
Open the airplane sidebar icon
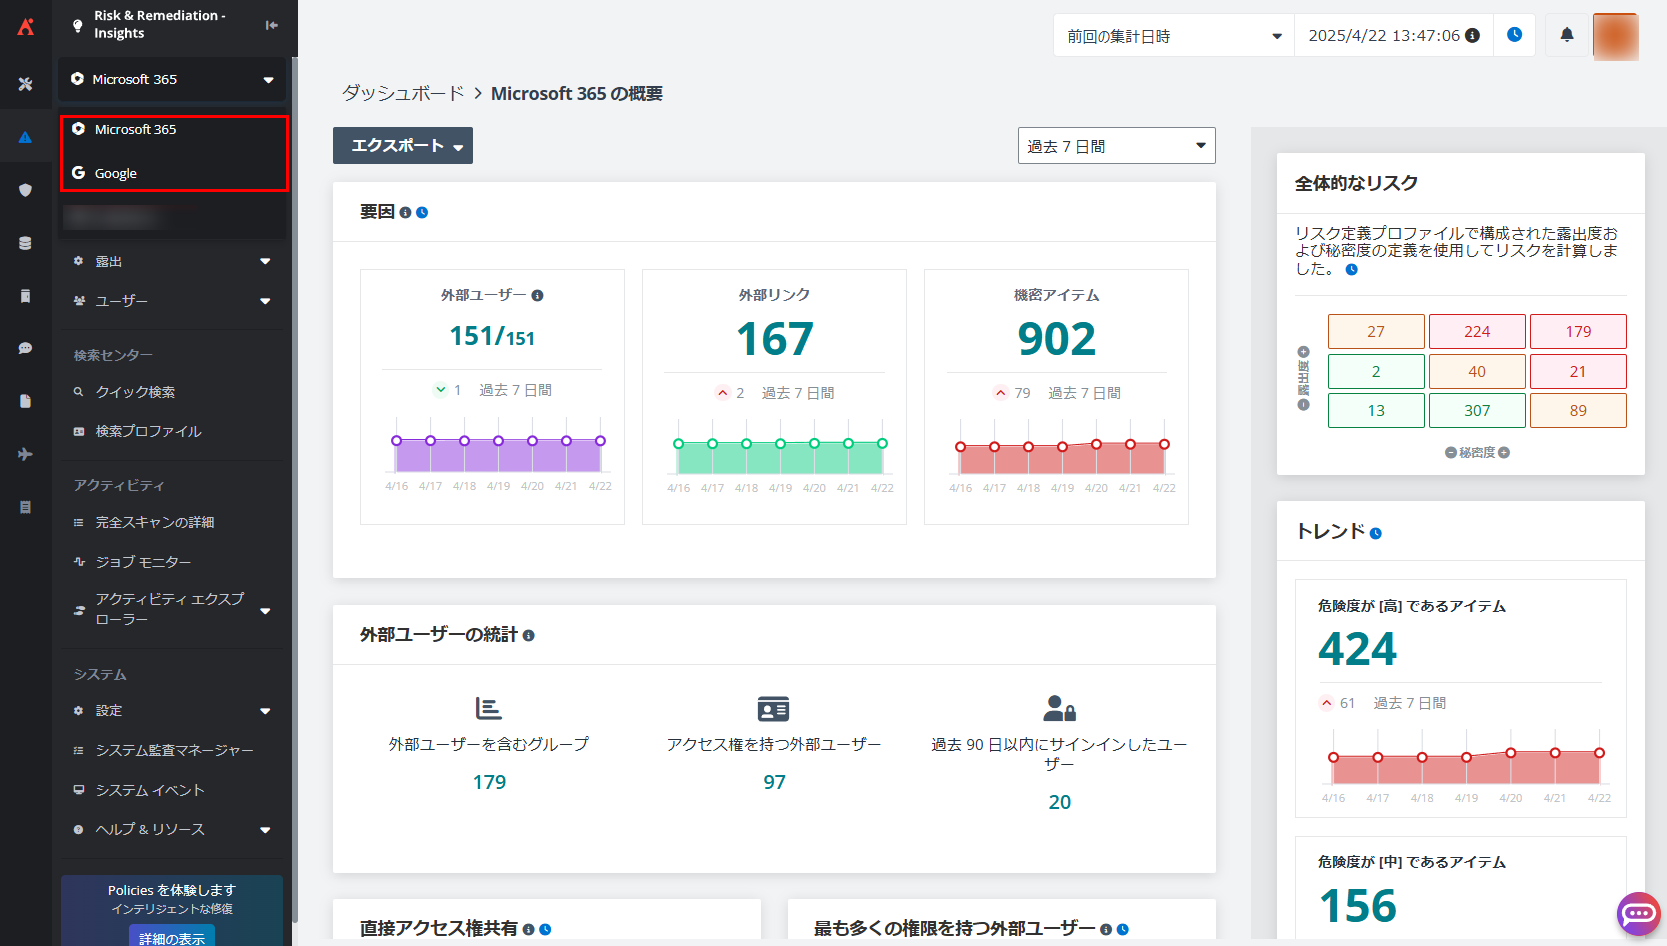pyautogui.click(x=26, y=454)
